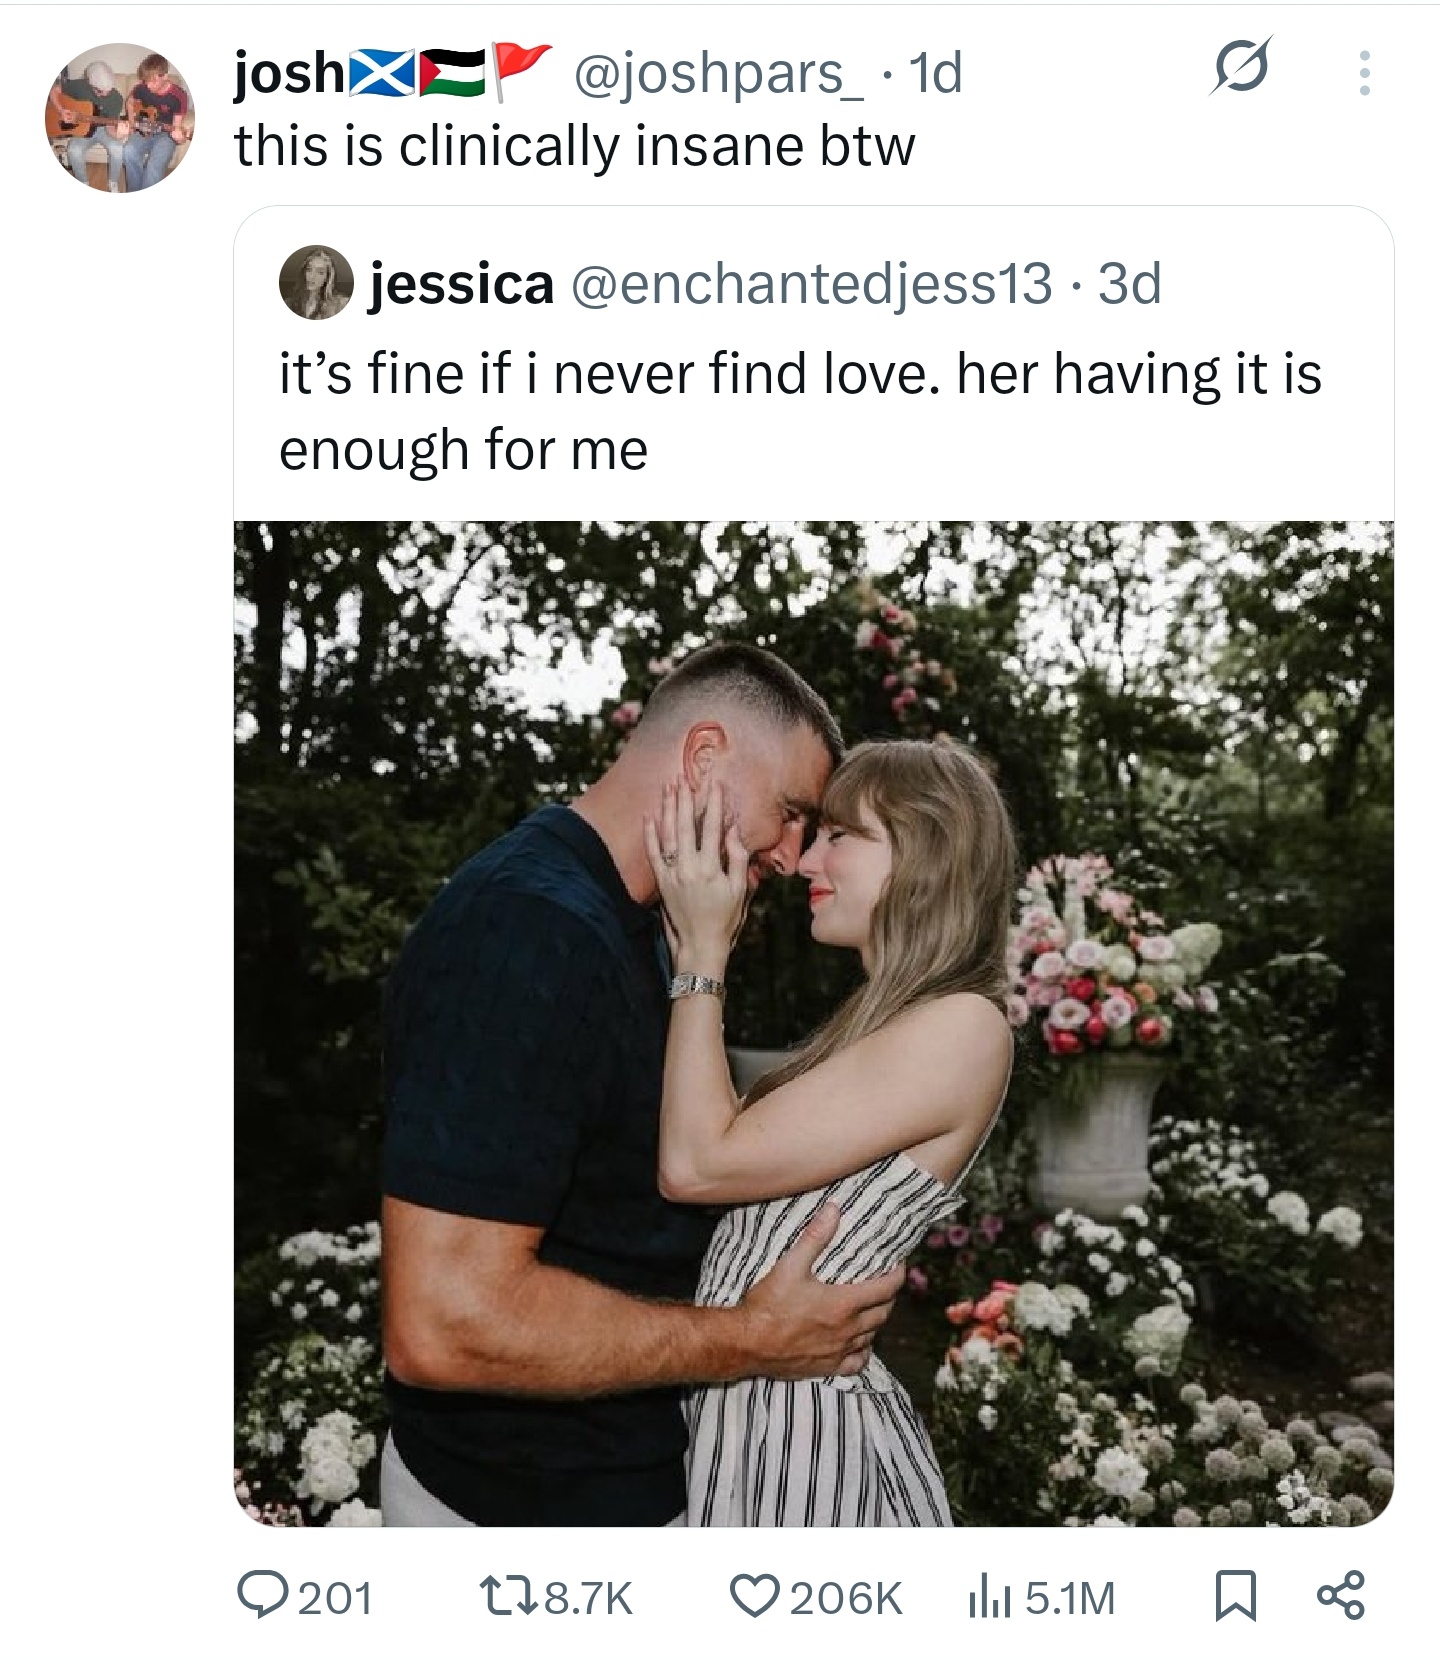Share the post via share icon

(x=1340, y=1595)
